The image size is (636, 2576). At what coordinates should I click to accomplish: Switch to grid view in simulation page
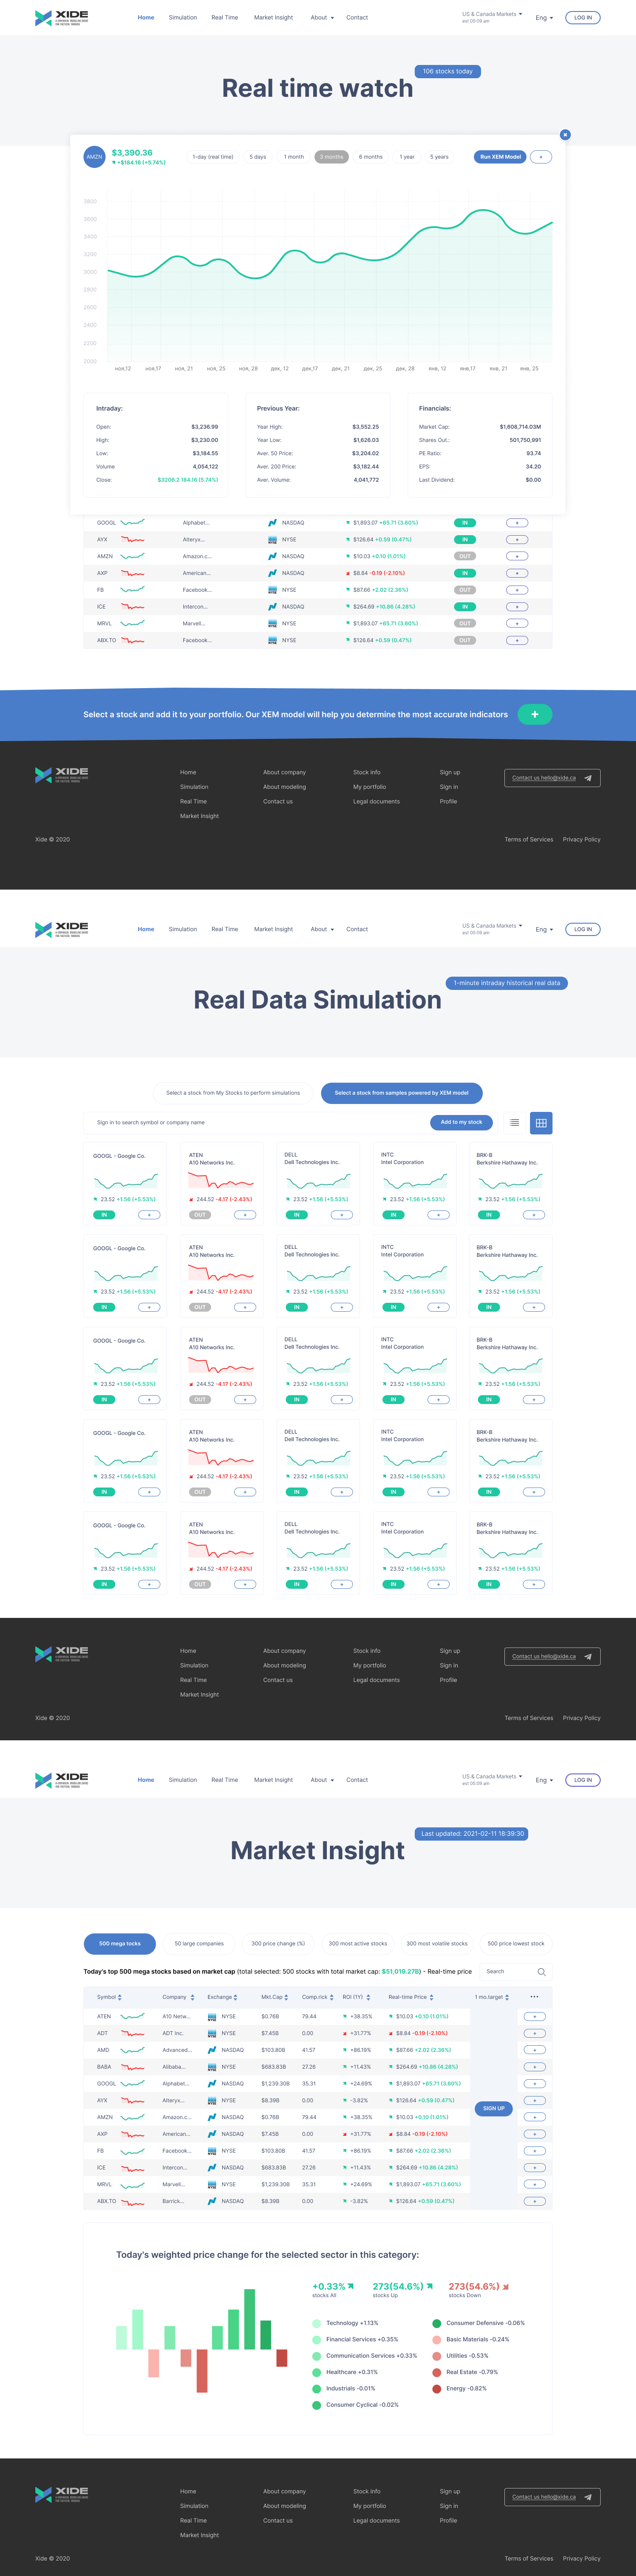click(x=541, y=1123)
